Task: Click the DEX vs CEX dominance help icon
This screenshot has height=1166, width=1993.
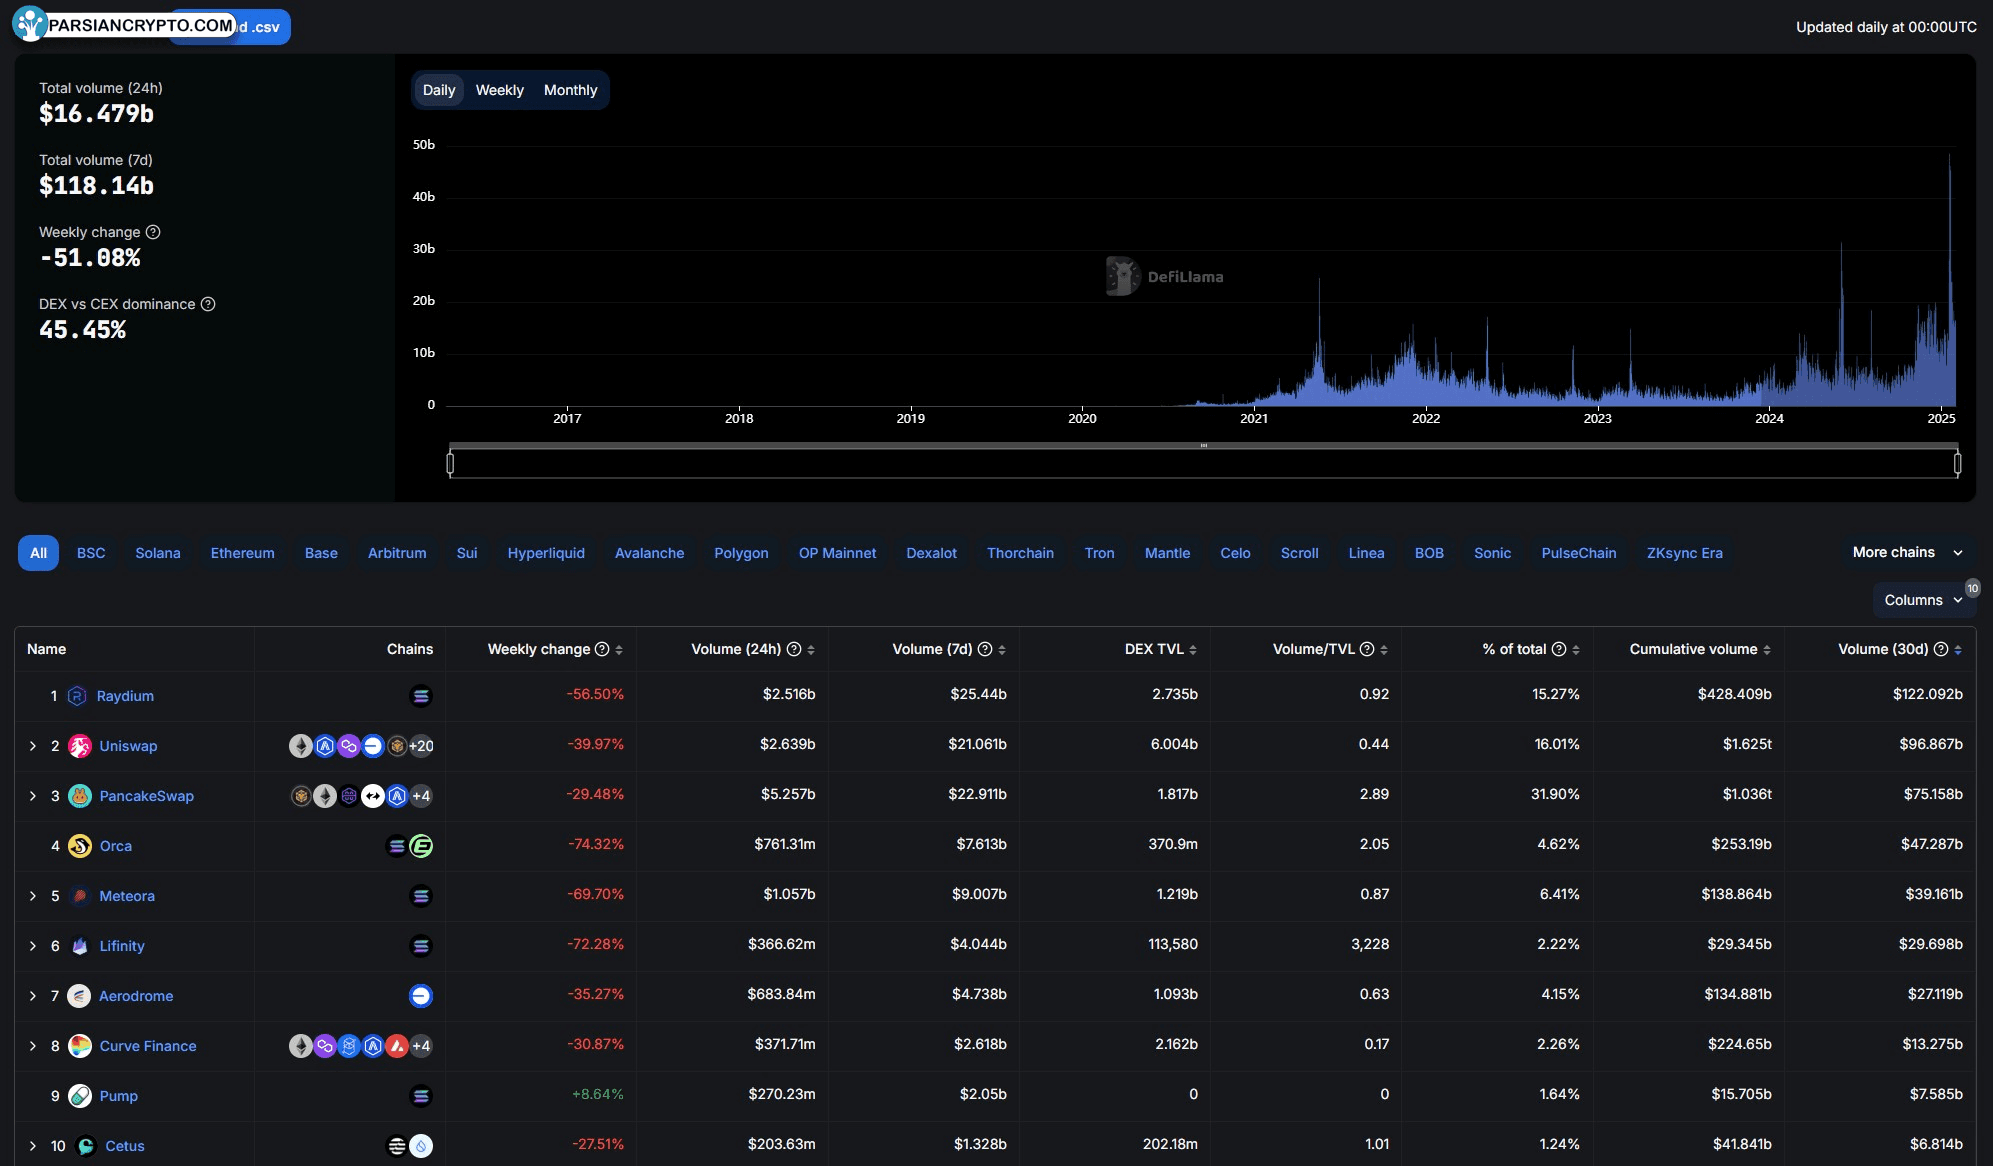Action: coord(208,304)
